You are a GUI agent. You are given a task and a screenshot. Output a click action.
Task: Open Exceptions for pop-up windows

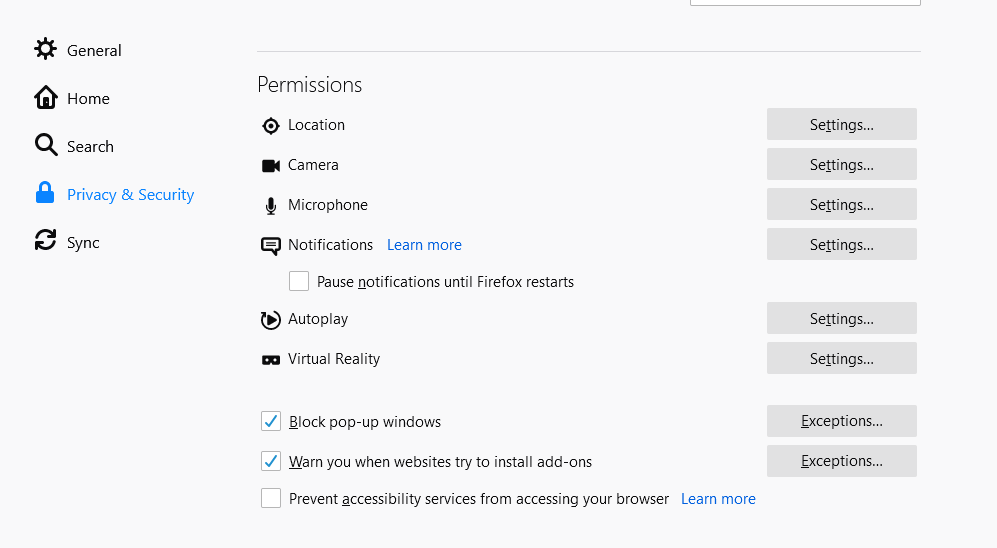pos(842,421)
